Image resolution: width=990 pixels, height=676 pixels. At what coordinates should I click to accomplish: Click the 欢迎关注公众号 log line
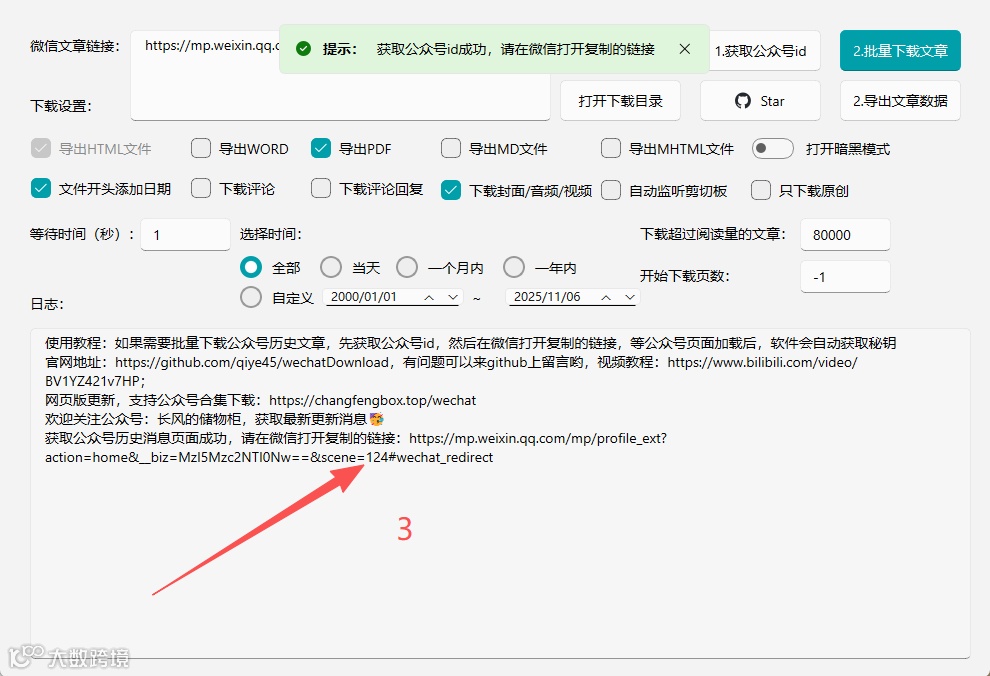[x=215, y=419]
